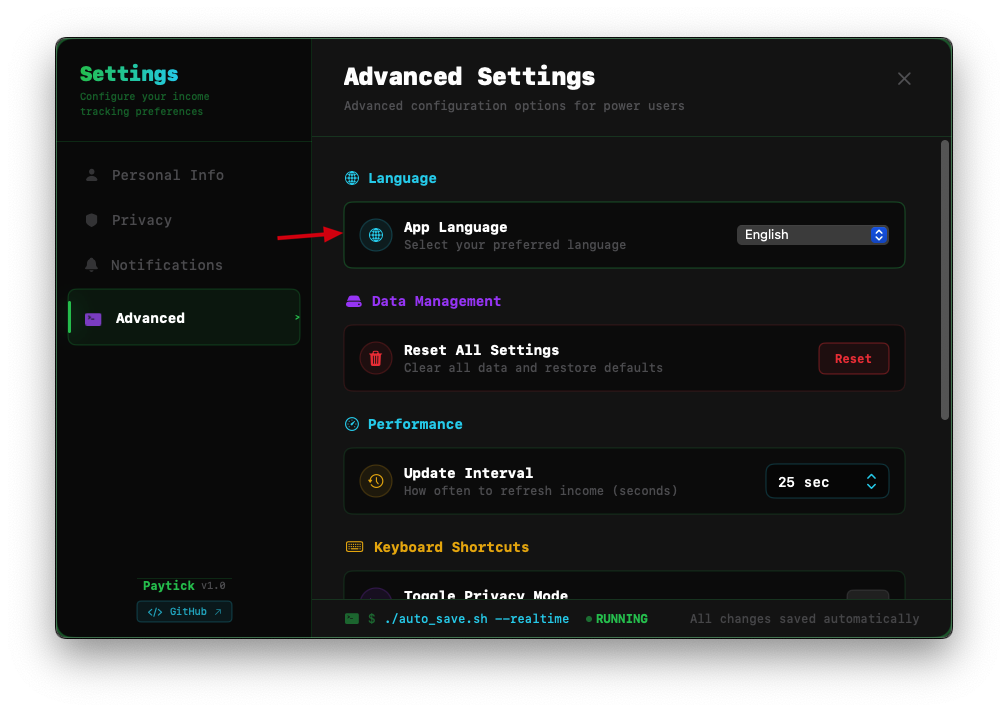Open the Update Interval value selector
The width and height of the screenshot is (1008, 712).
click(827, 481)
